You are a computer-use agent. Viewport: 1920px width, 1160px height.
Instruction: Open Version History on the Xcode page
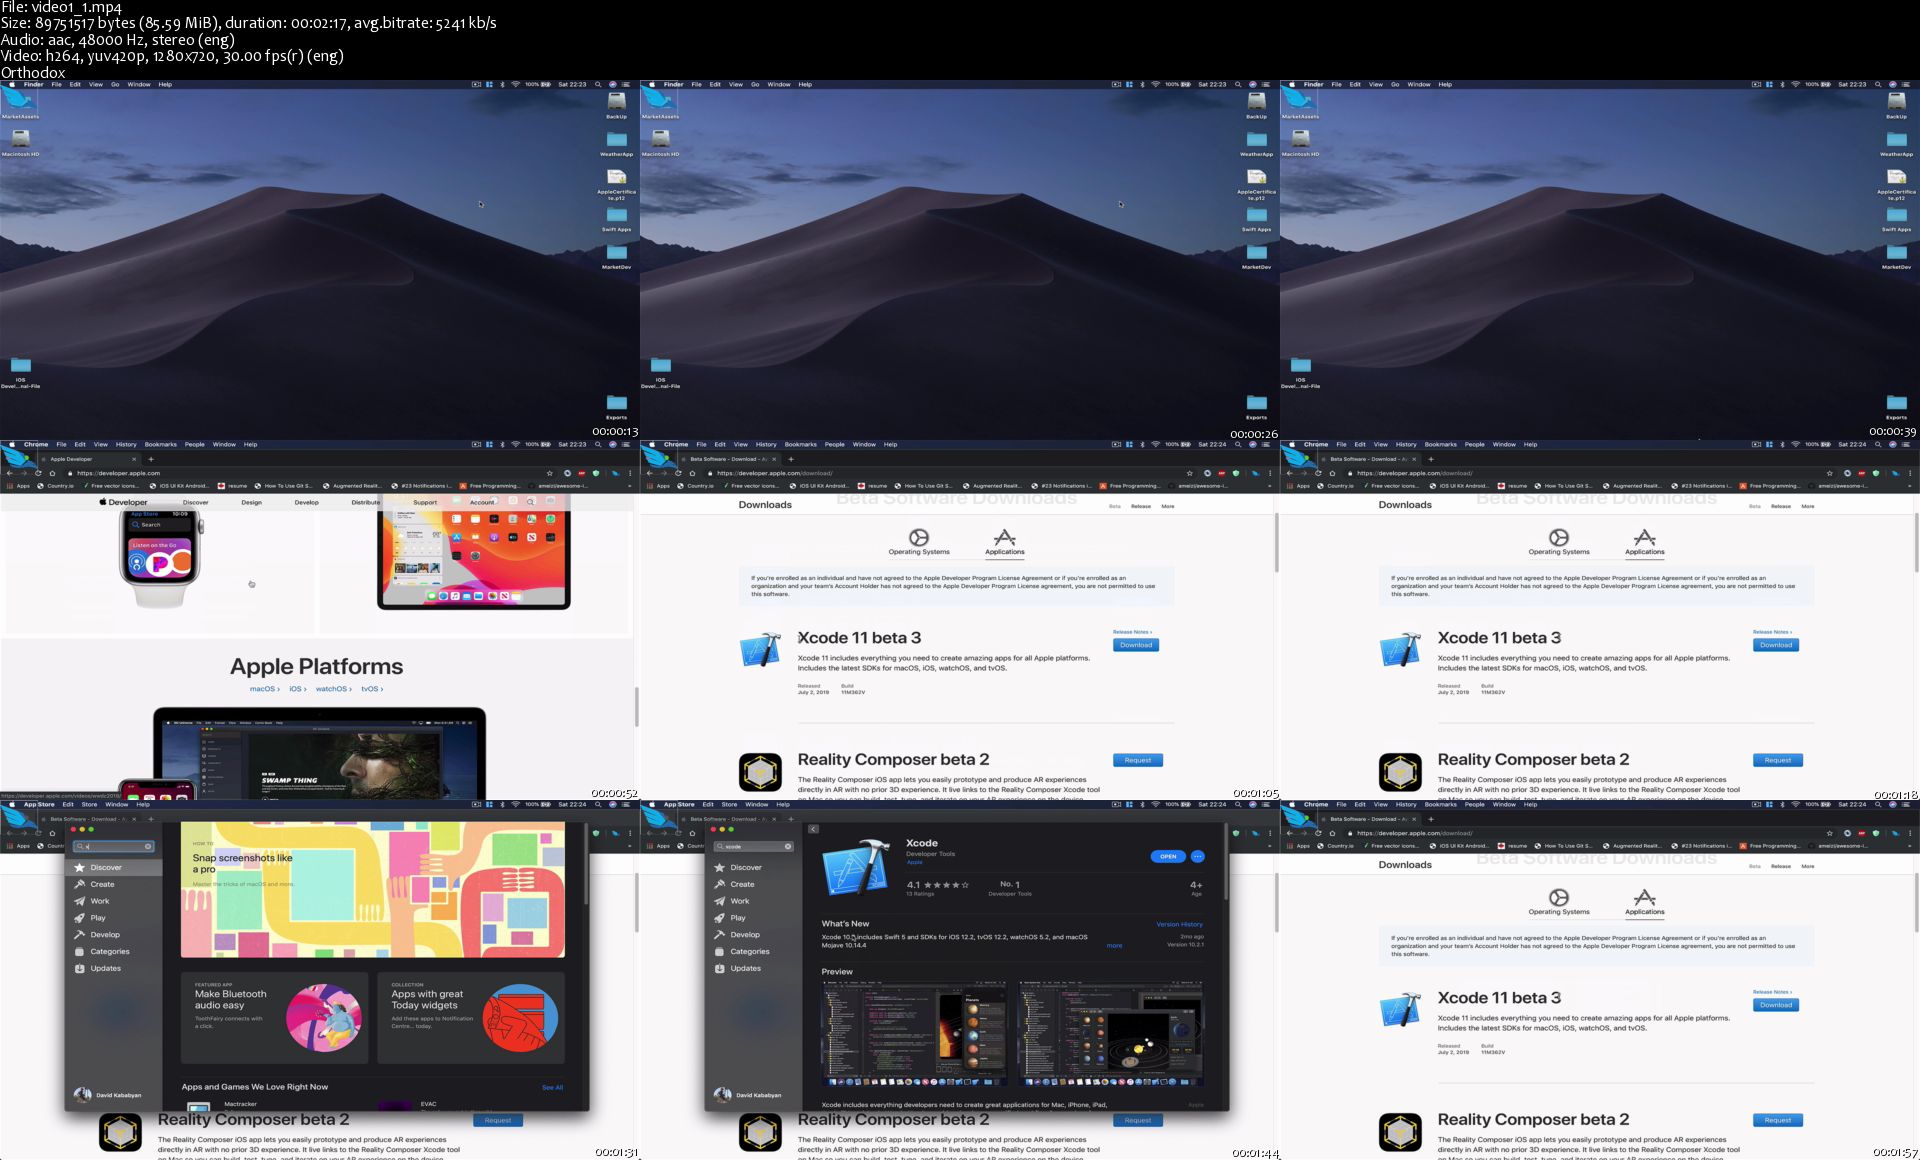pos(1180,924)
